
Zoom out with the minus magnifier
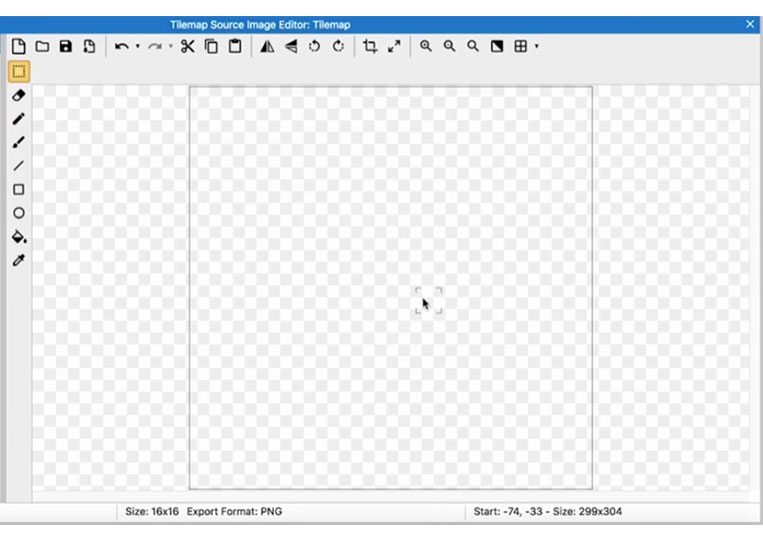449,46
